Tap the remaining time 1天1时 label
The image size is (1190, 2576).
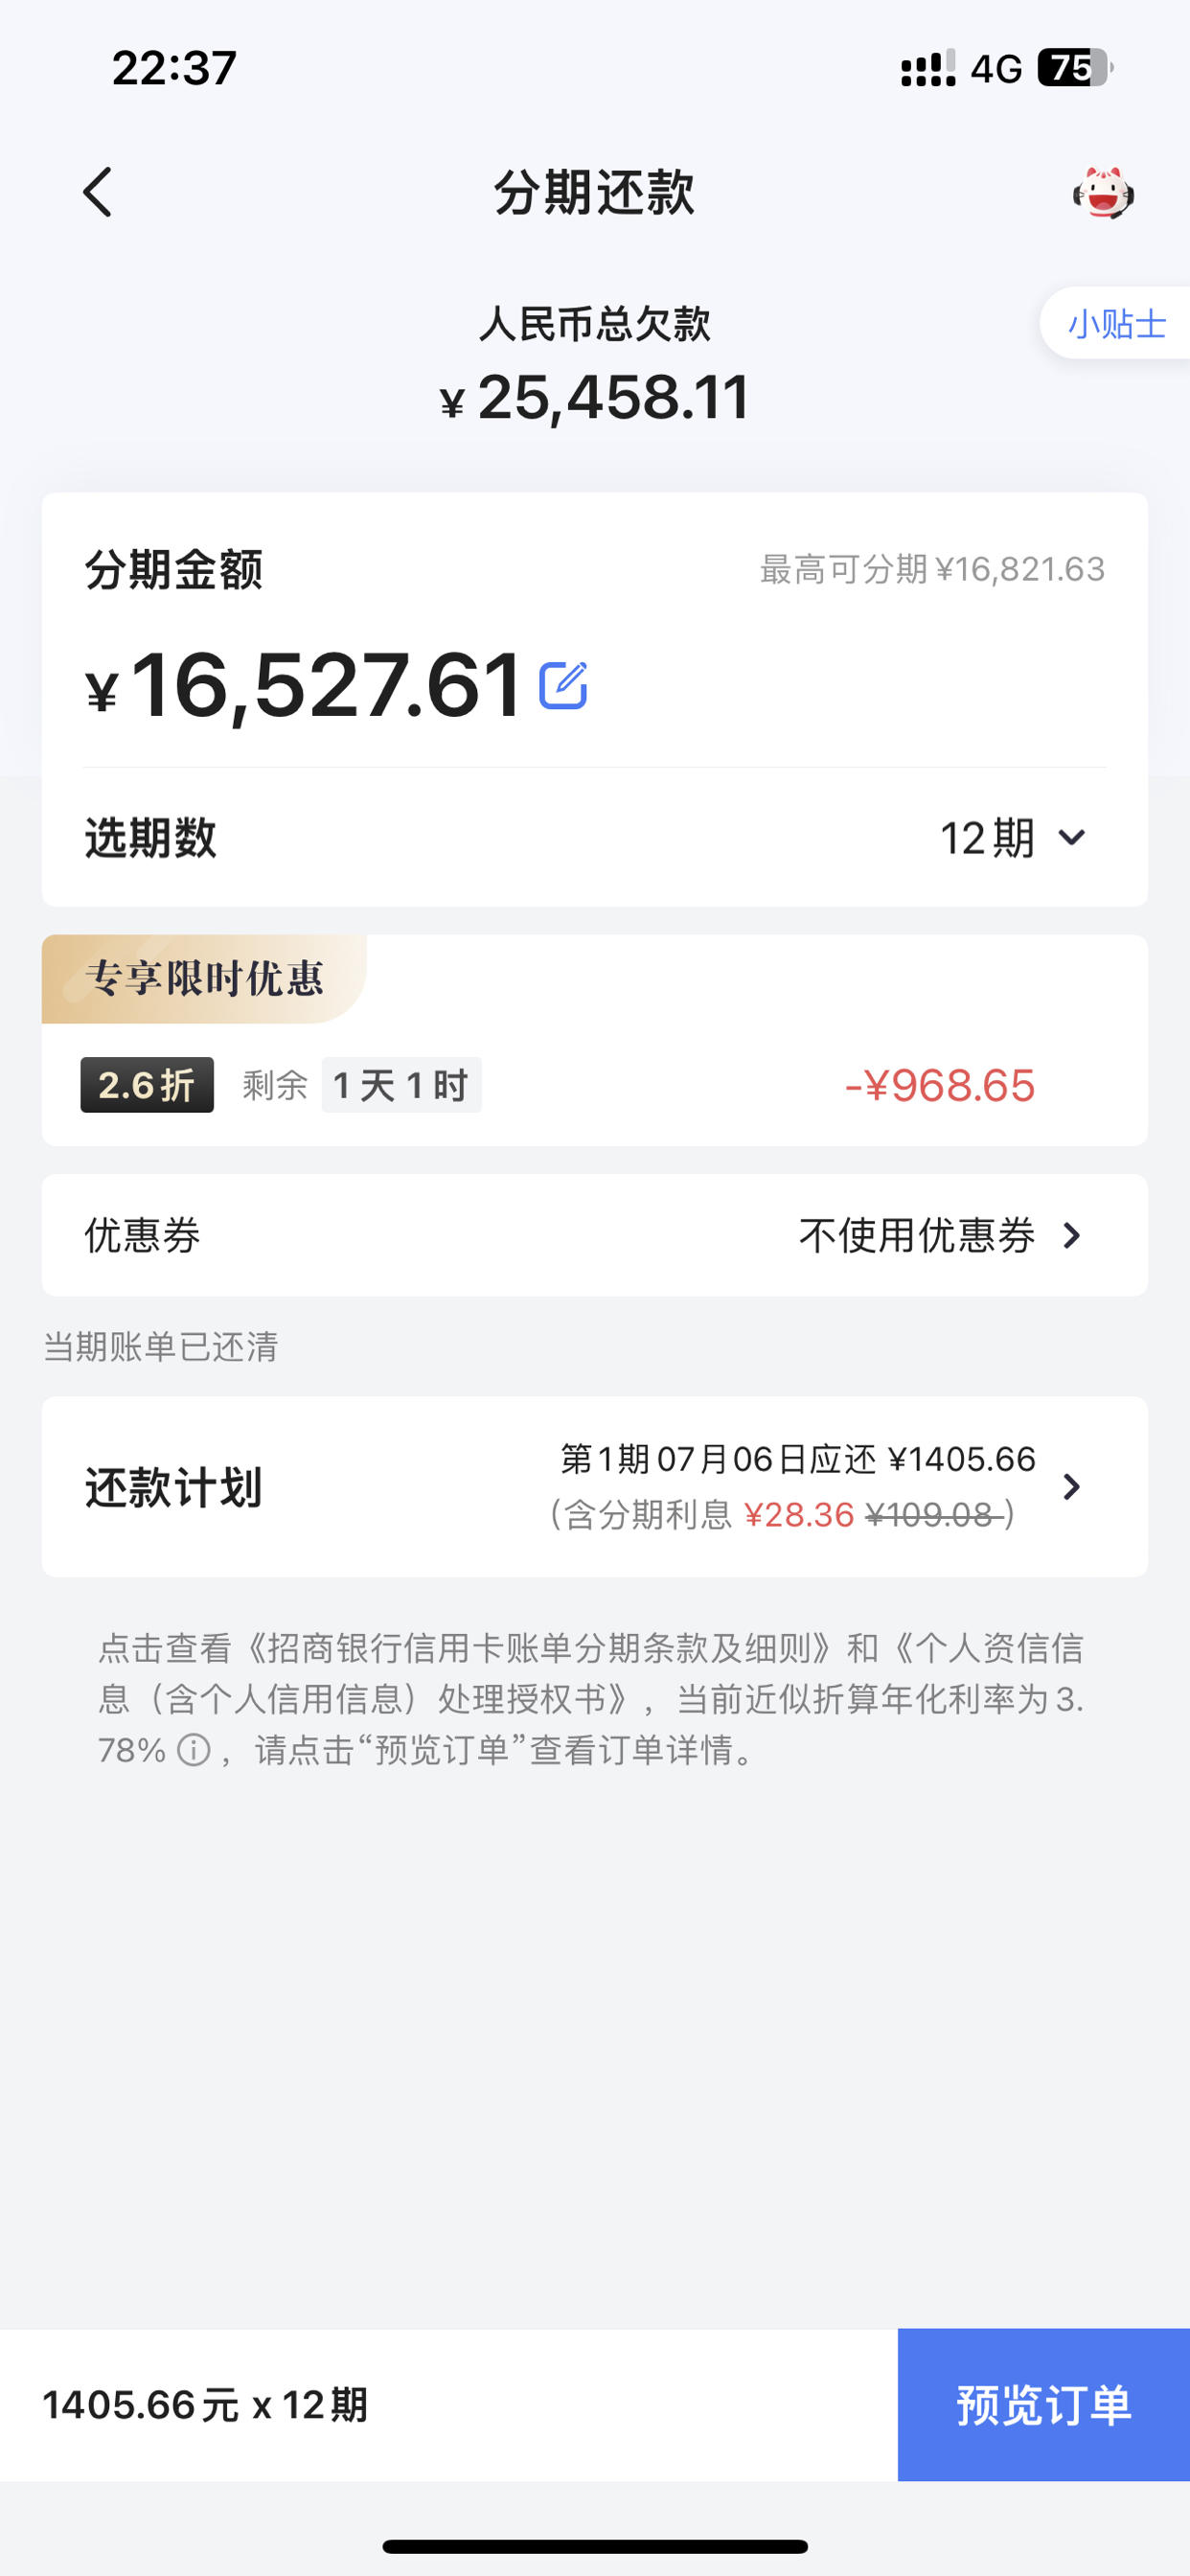[x=401, y=1085]
